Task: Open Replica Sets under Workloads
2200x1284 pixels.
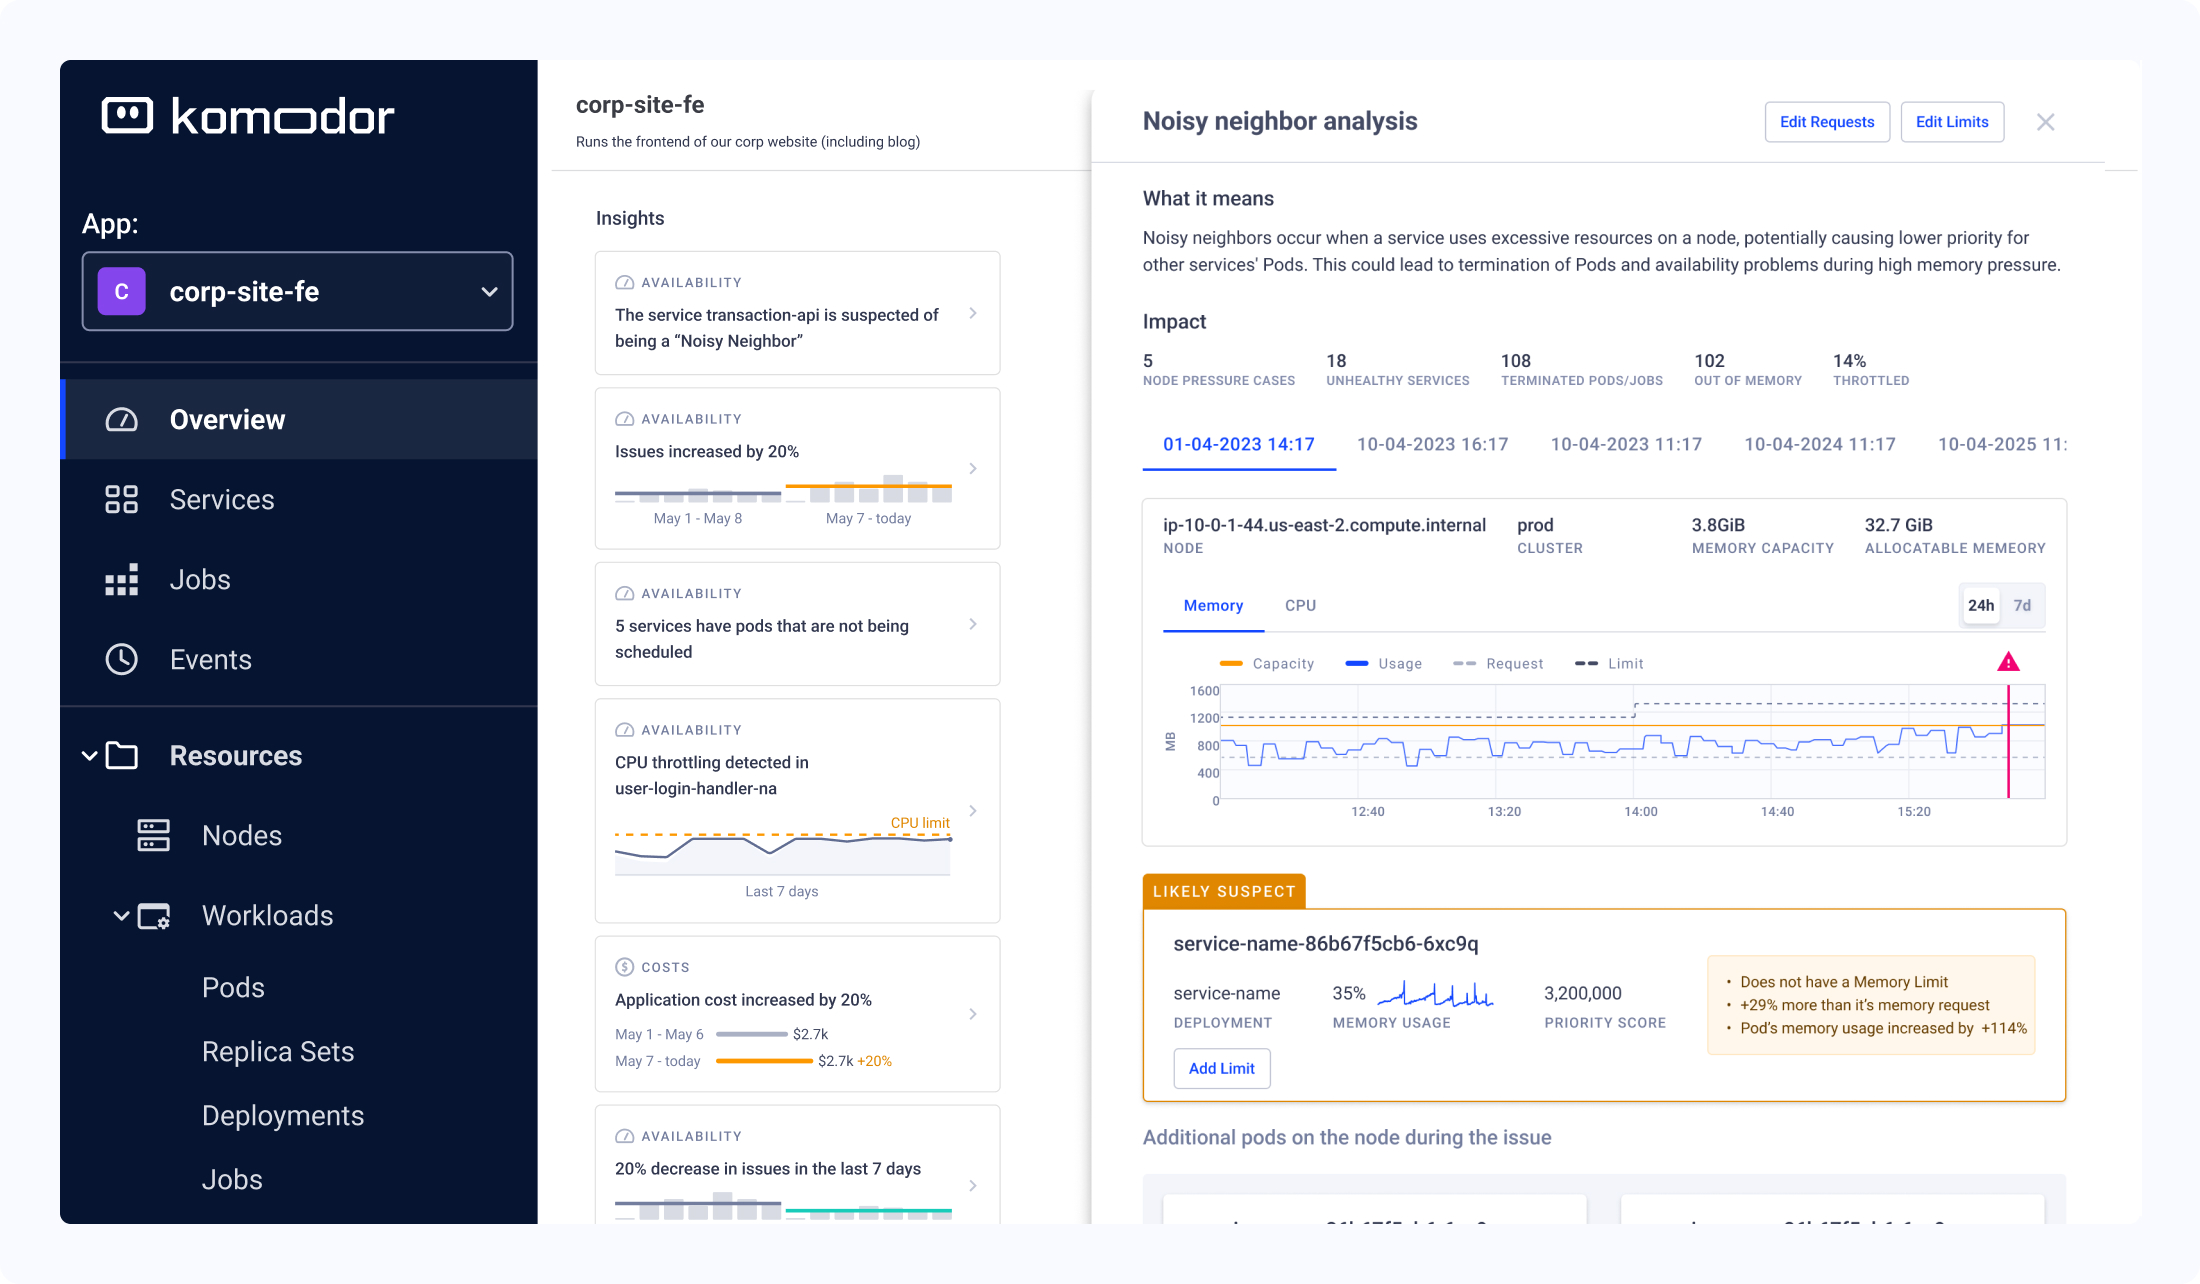Action: point(278,1052)
